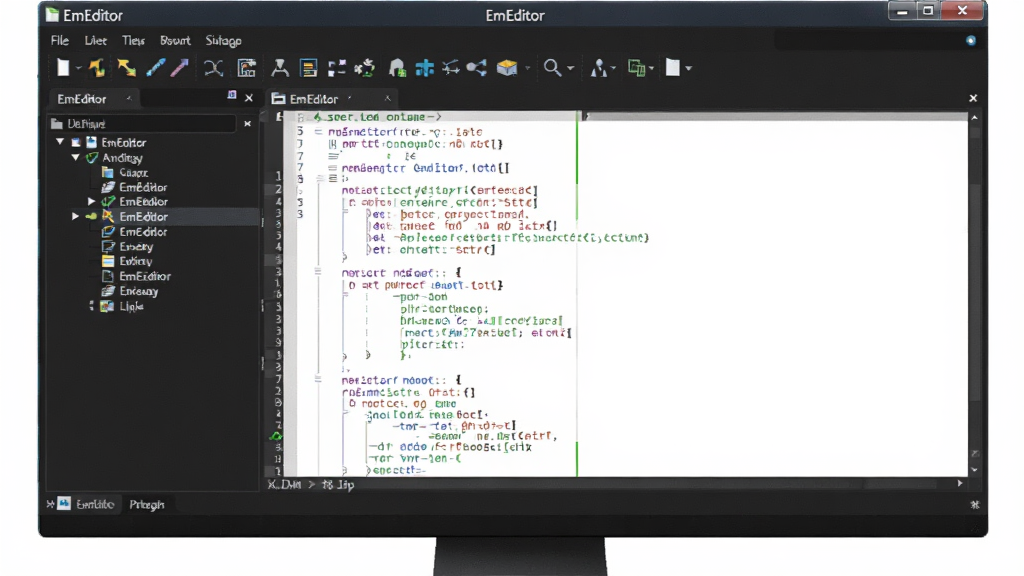Image resolution: width=1024 pixels, height=576 pixels.
Task: Click the "18 Jip" breadcrumb below the editor
Action: click(338, 485)
